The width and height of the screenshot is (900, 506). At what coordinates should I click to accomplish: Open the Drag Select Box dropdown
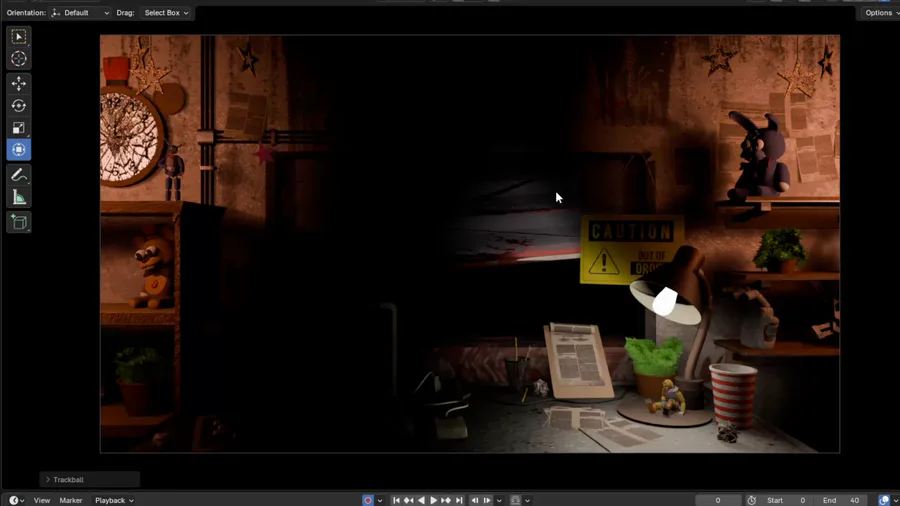166,13
